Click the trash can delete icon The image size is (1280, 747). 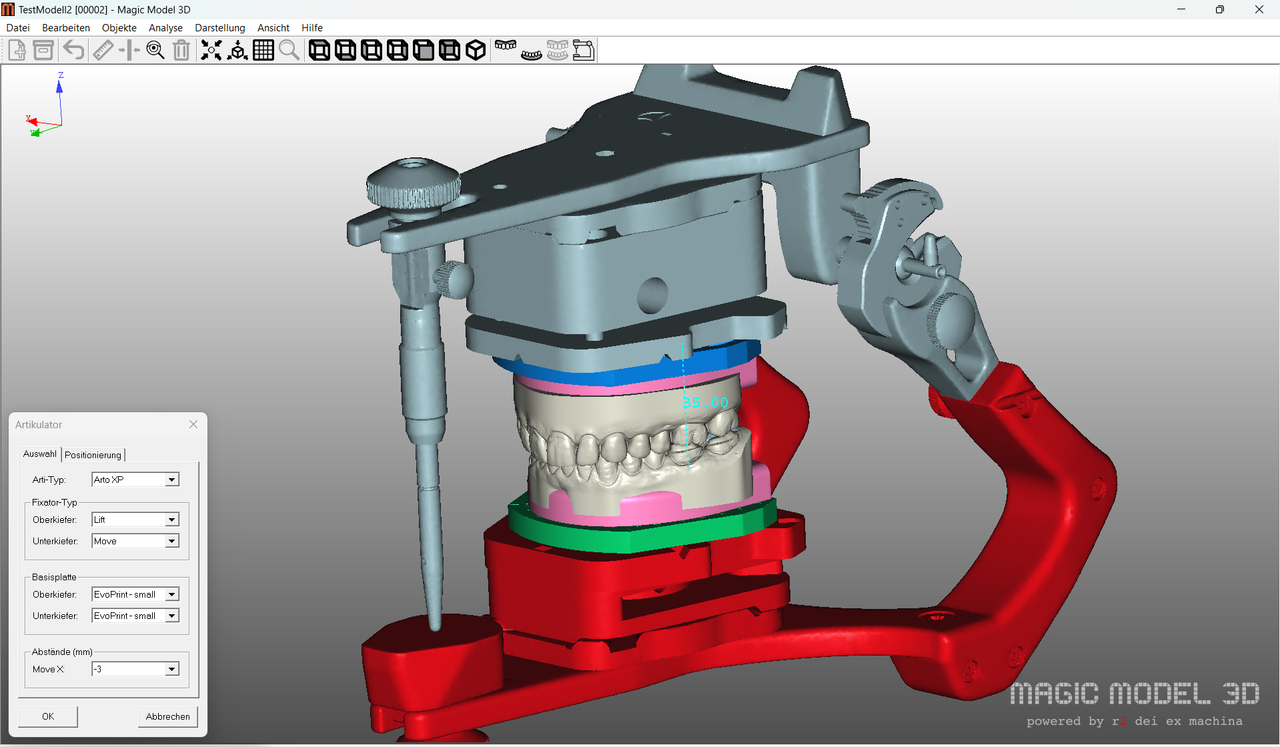pyautogui.click(x=181, y=50)
